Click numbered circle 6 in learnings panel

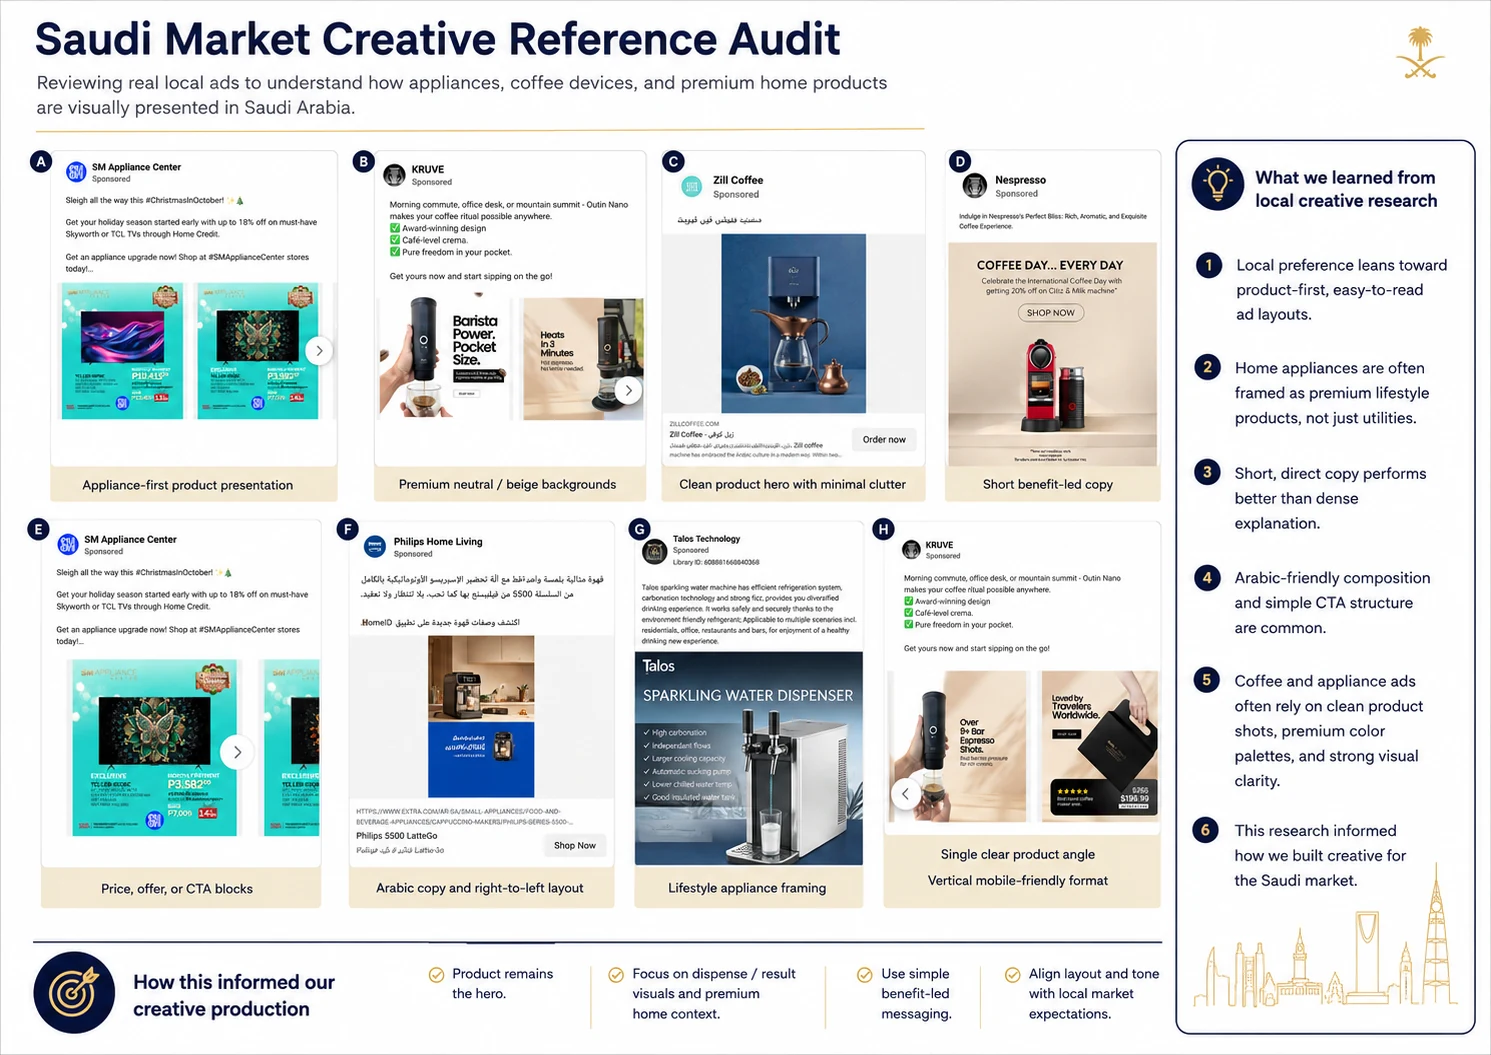1206,829
